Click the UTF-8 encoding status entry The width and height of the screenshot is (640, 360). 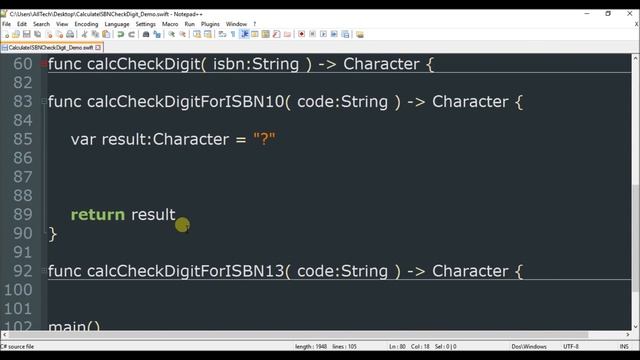tap(571, 347)
